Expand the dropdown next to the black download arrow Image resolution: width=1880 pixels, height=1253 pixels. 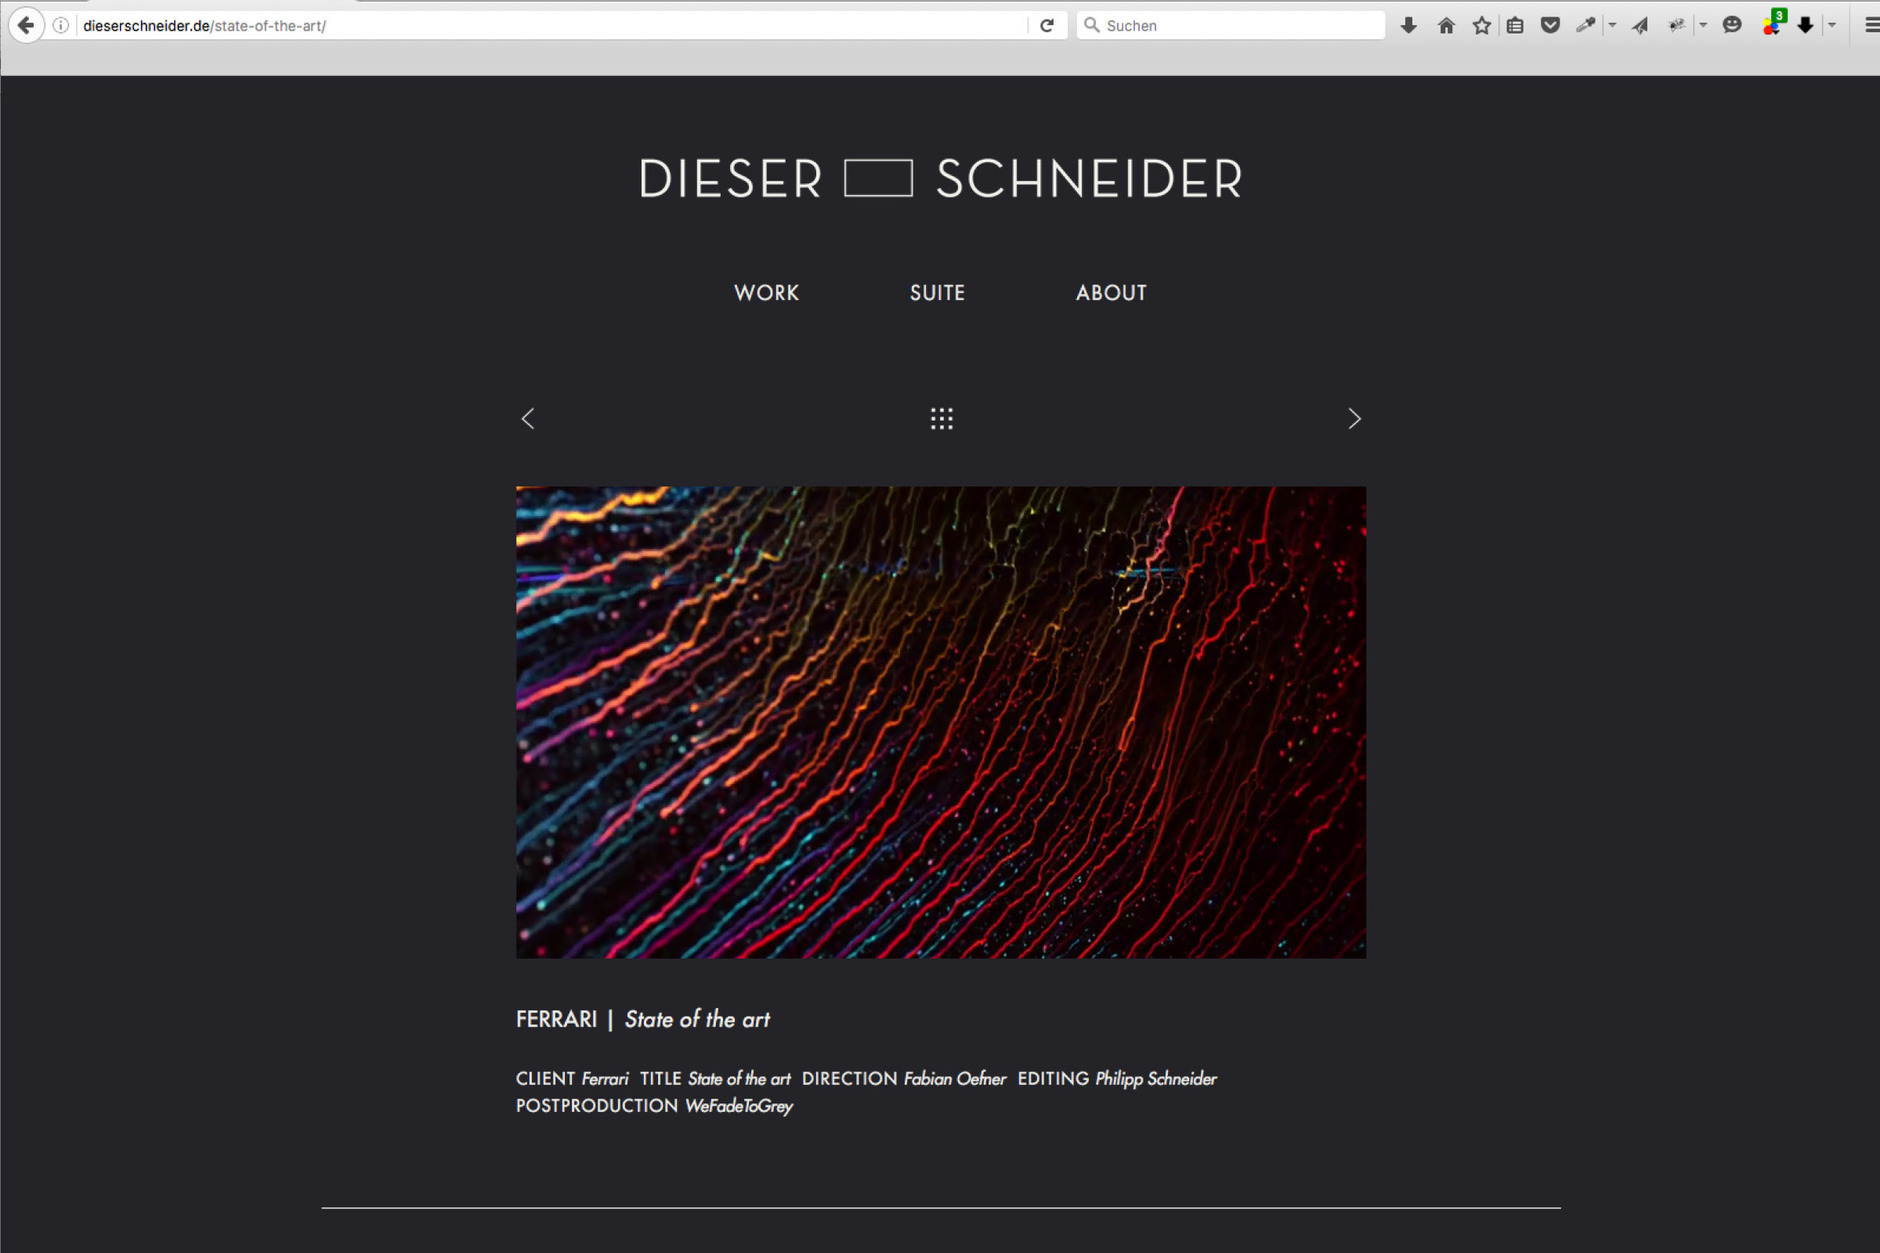(x=1832, y=25)
